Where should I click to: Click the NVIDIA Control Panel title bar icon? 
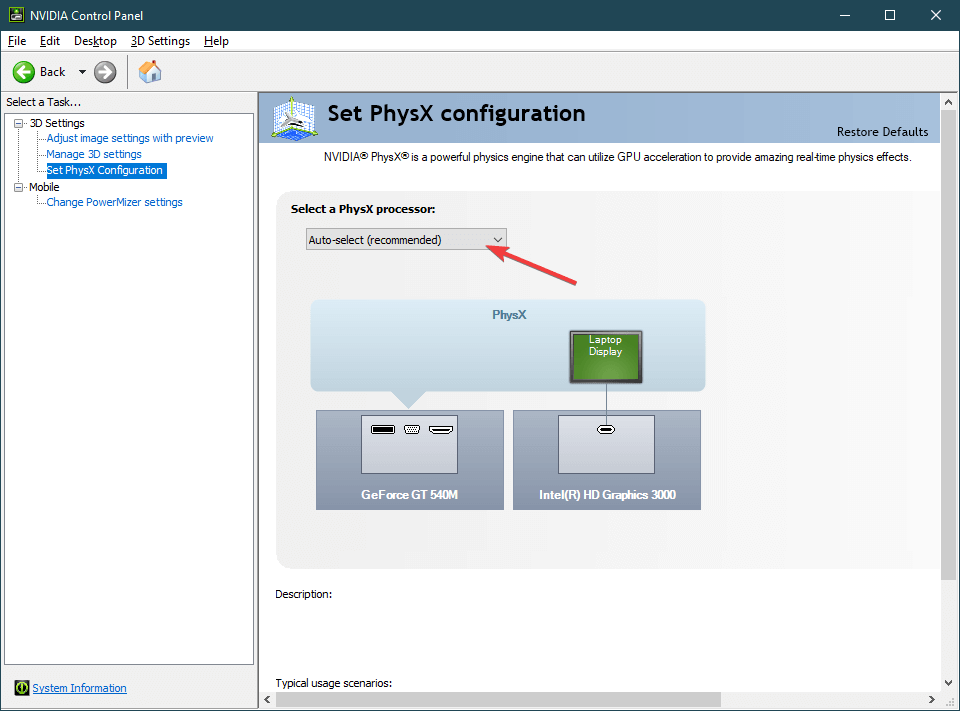[x=16, y=15]
